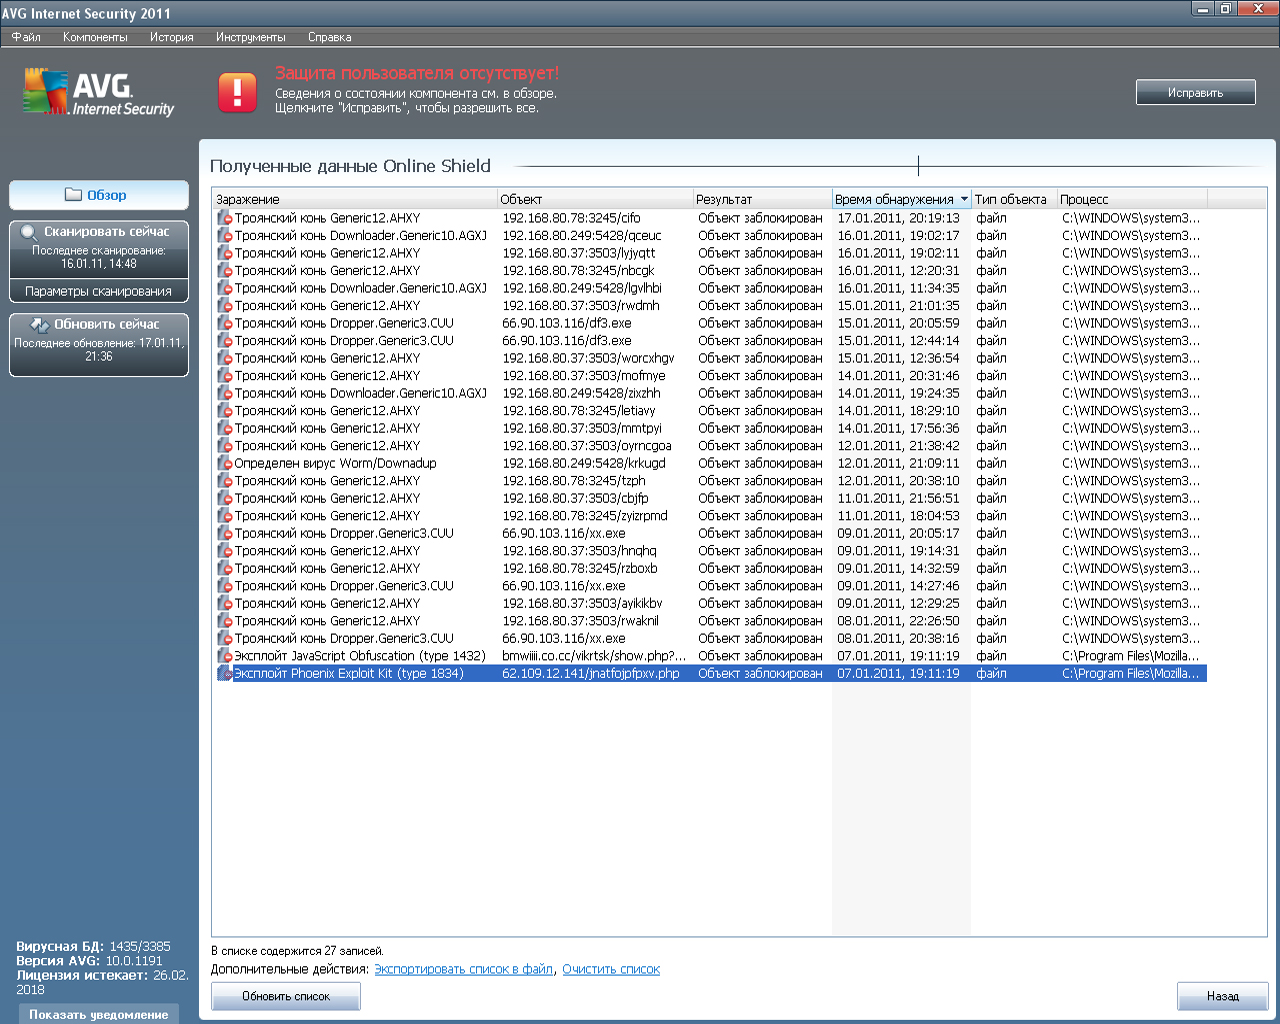Select row with object 192.168.80.249:5428/krkugd
This screenshot has height=1024, width=1280.
pos(710,463)
